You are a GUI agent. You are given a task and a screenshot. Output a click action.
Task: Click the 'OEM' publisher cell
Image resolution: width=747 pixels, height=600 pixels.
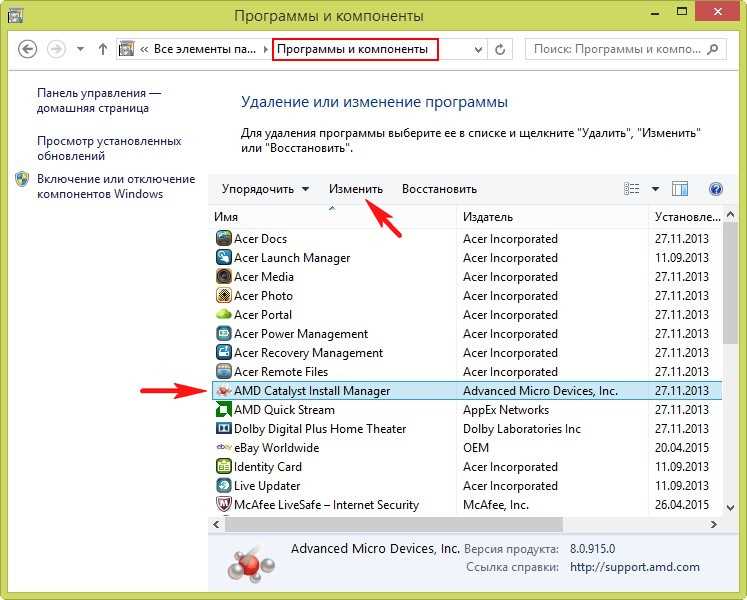tap(476, 448)
